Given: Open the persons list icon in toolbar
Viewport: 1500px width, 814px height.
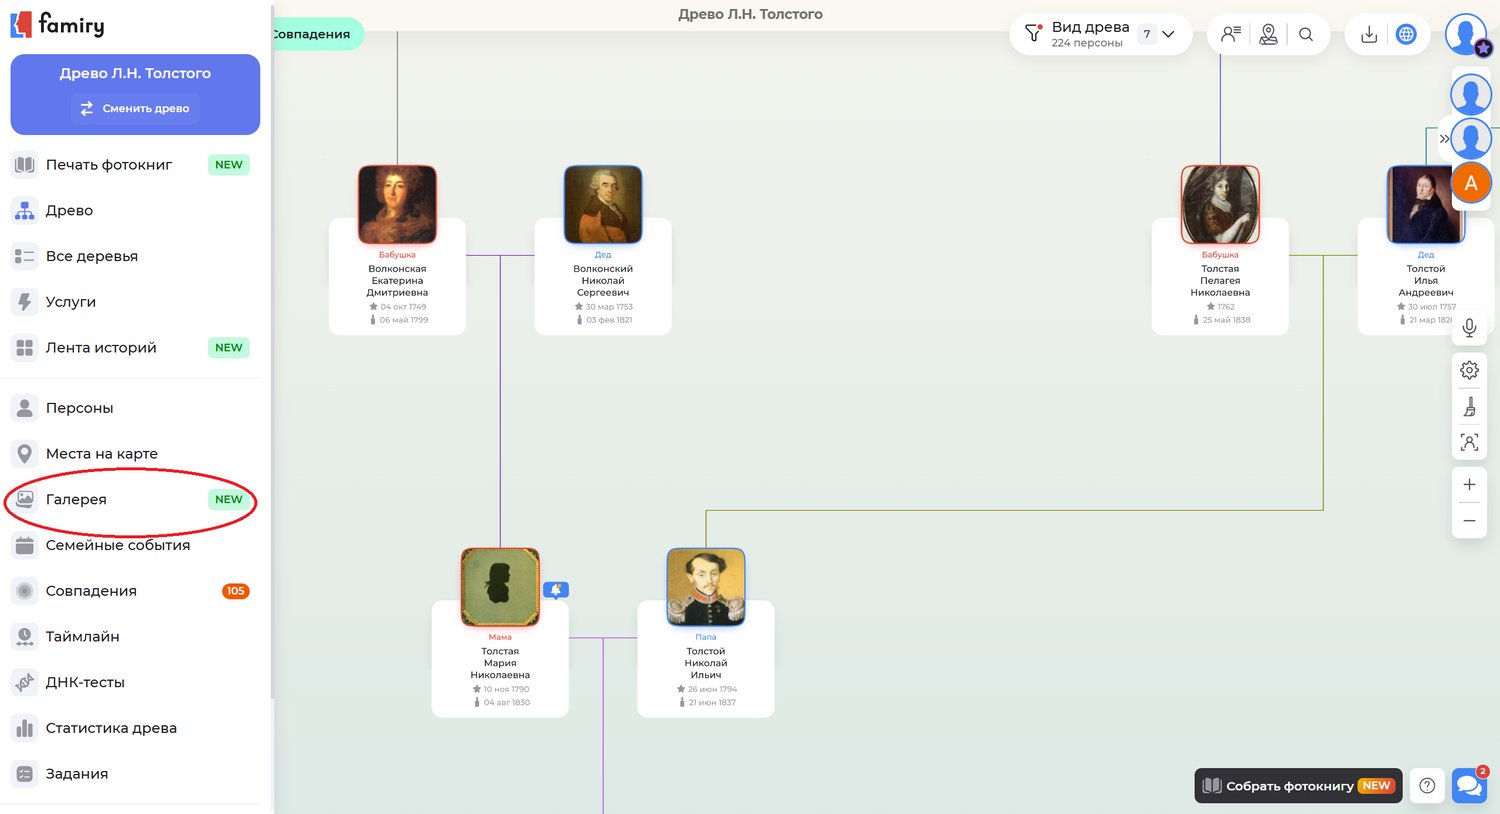Looking at the screenshot, I should point(1231,35).
